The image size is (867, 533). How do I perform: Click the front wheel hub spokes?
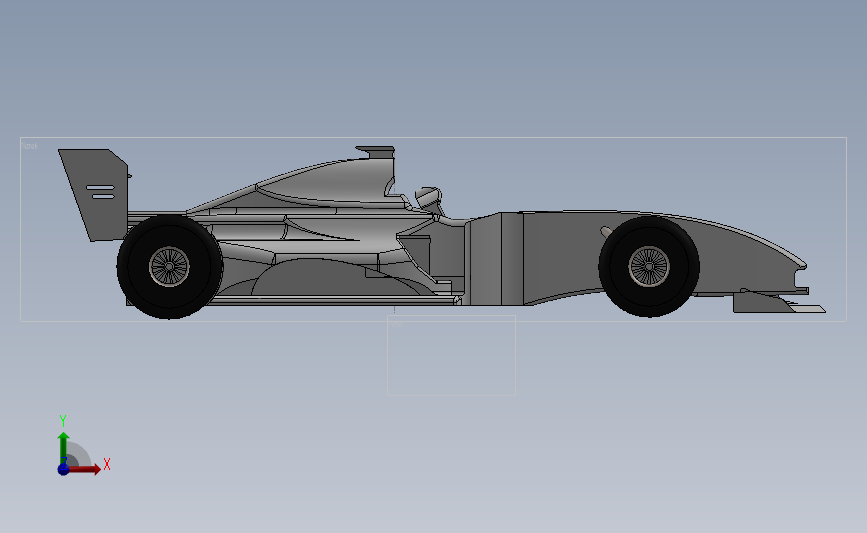pyautogui.click(x=649, y=266)
